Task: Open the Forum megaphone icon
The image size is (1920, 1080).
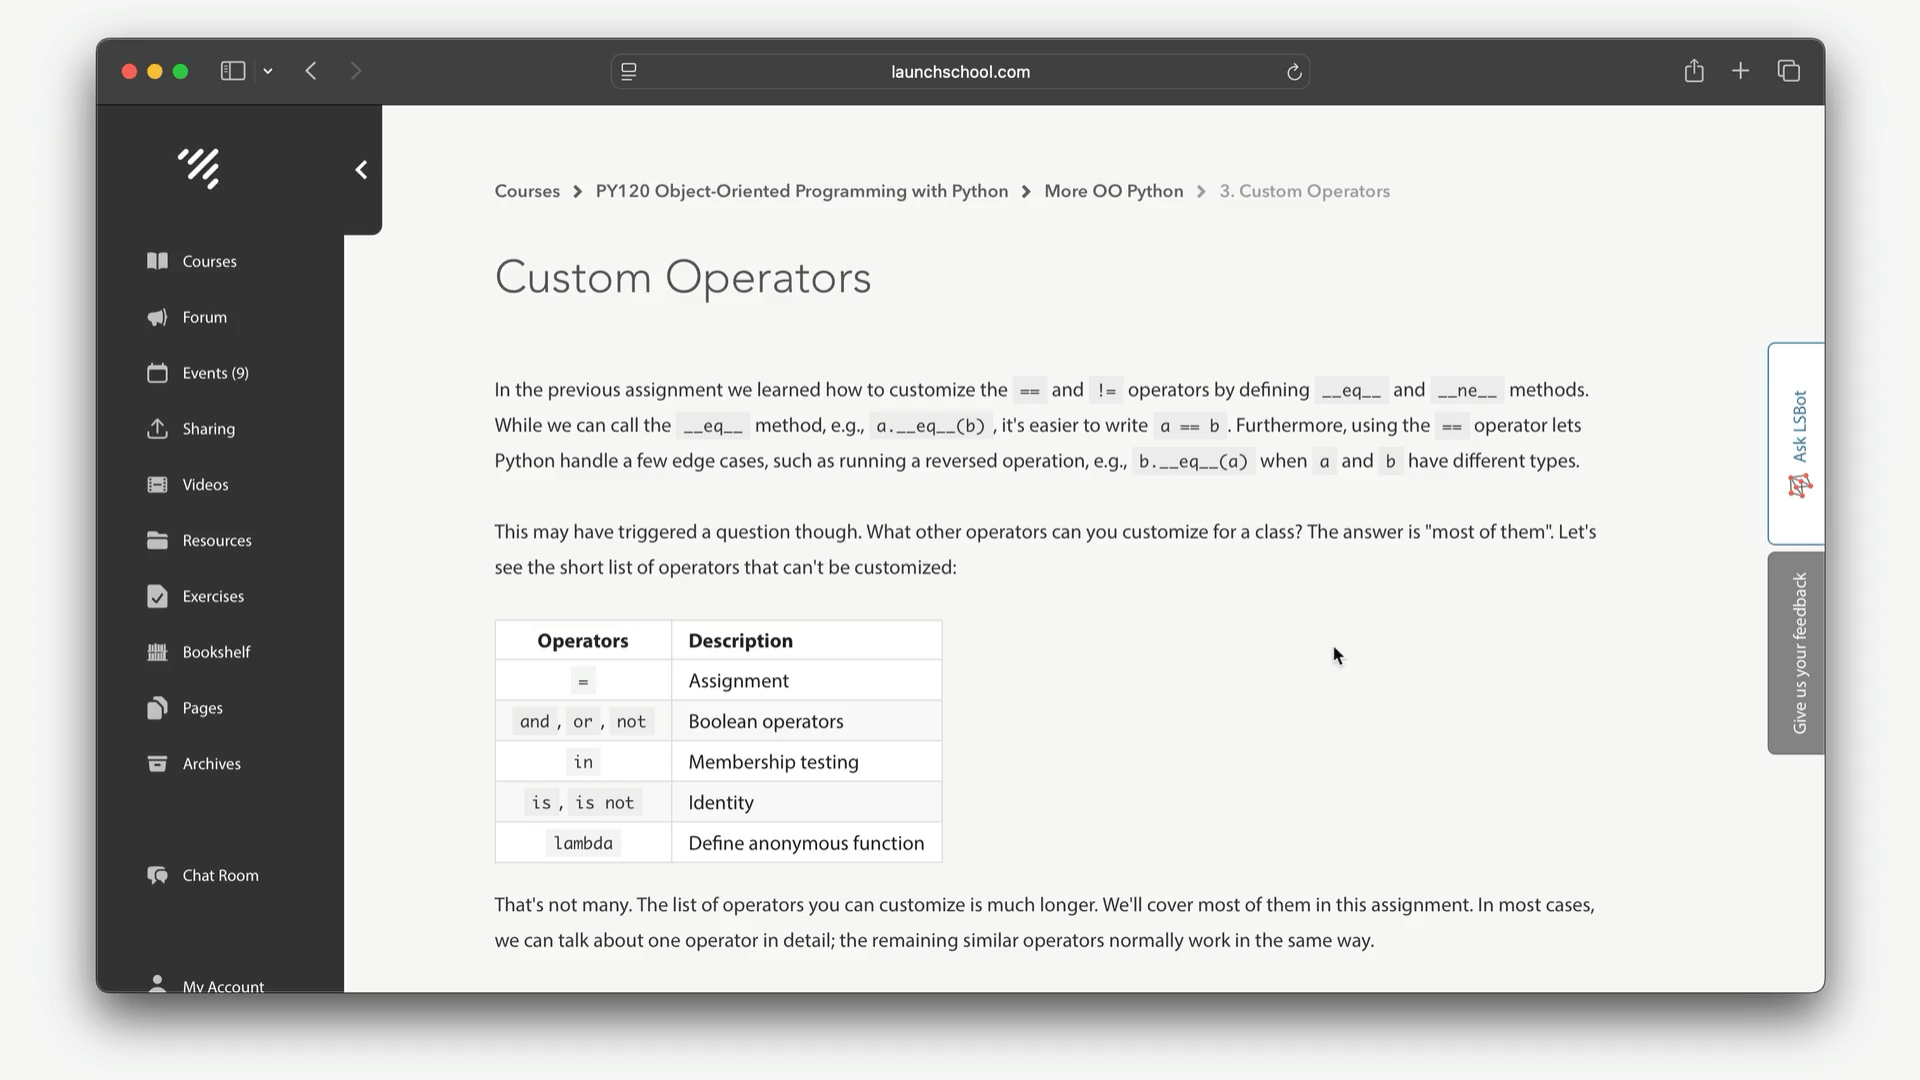Action: pyautogui.click(x=157, y=317)
